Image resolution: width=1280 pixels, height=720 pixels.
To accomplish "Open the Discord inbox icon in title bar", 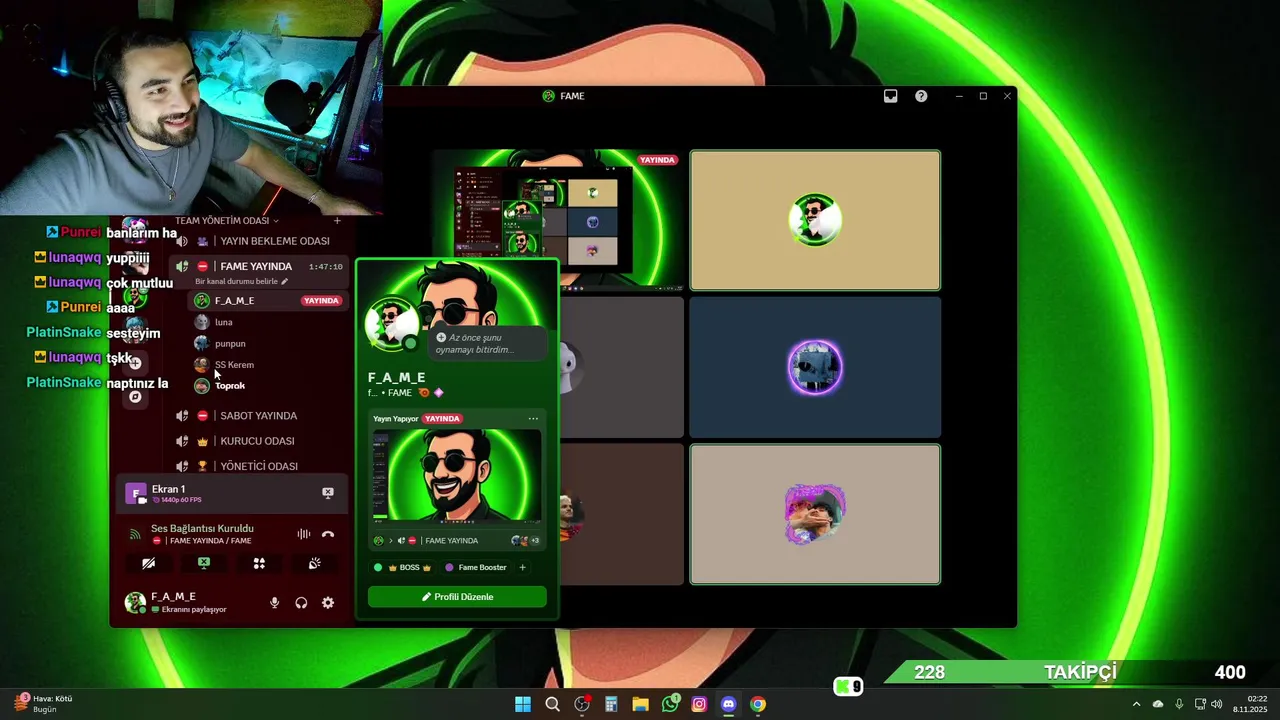I will click(890, 96).
